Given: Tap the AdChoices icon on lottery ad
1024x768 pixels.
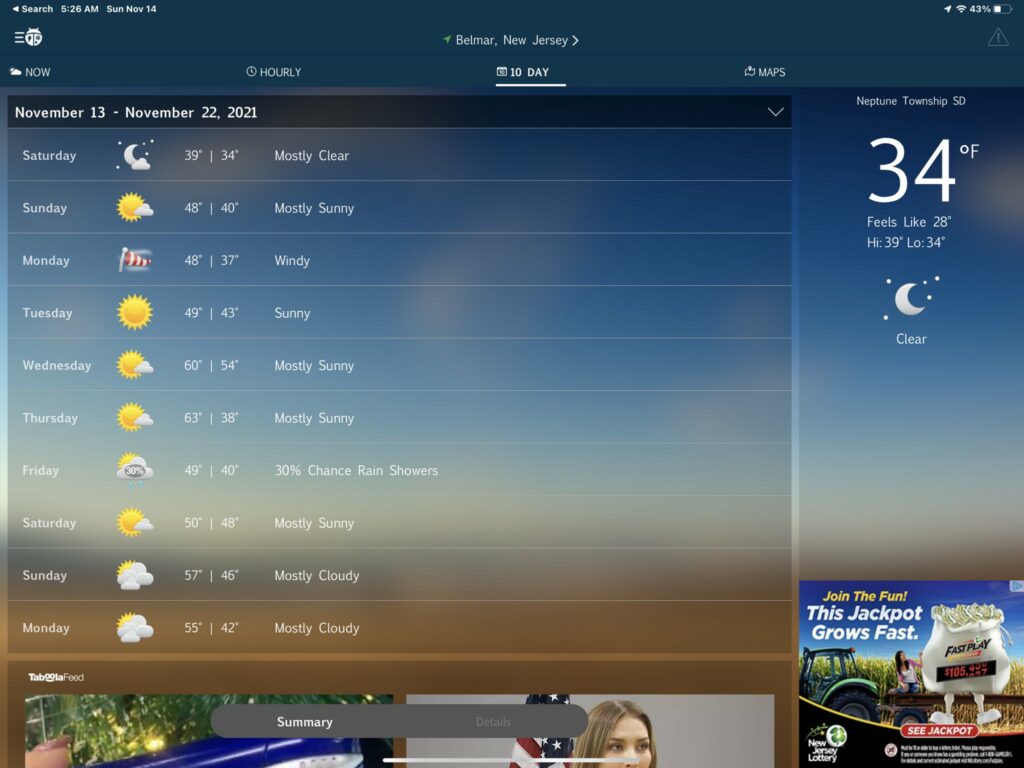Looking at the screenshot, I should pos(1016,586).
